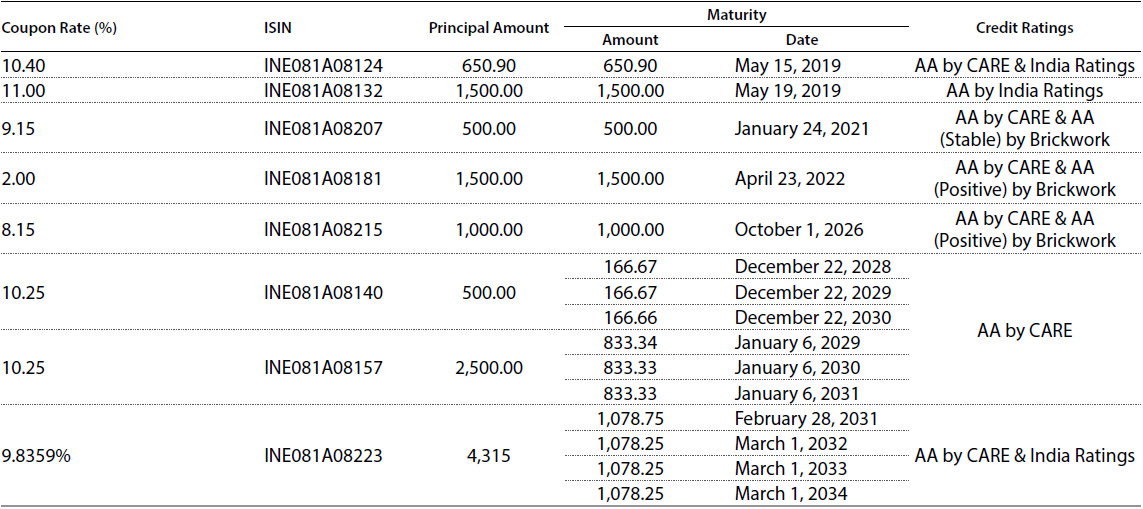Image resolution: width=1143 pixels, height=509 pixels.
Task: Select the AA by India Ratings cell
Action: click(1025, 91)
